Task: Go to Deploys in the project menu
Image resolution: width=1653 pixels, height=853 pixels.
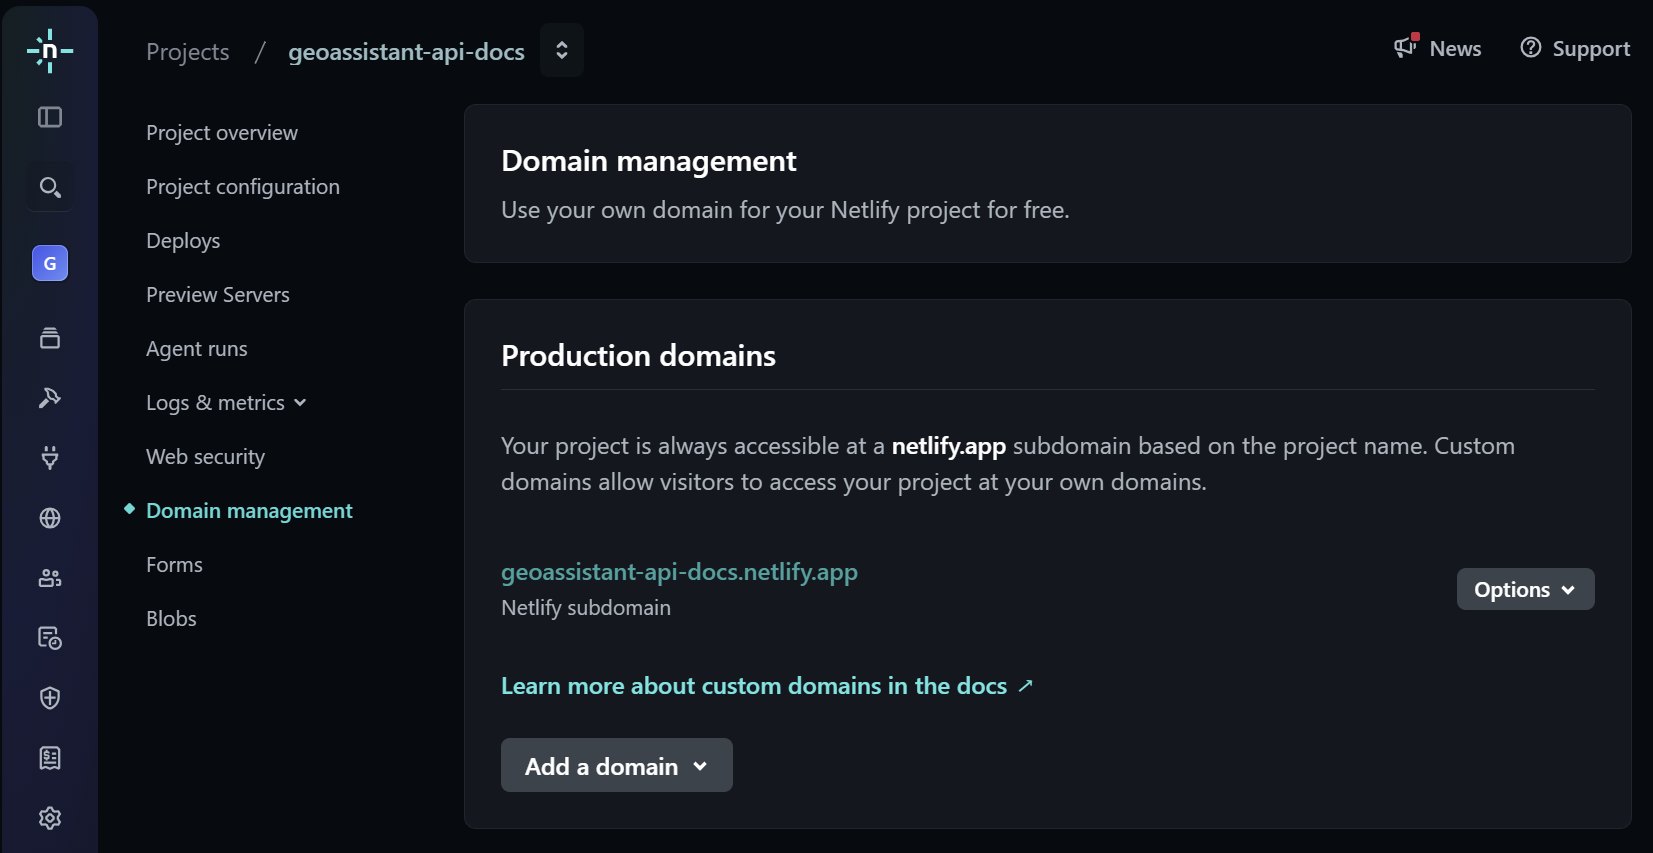Action: (x=183, y=241)
